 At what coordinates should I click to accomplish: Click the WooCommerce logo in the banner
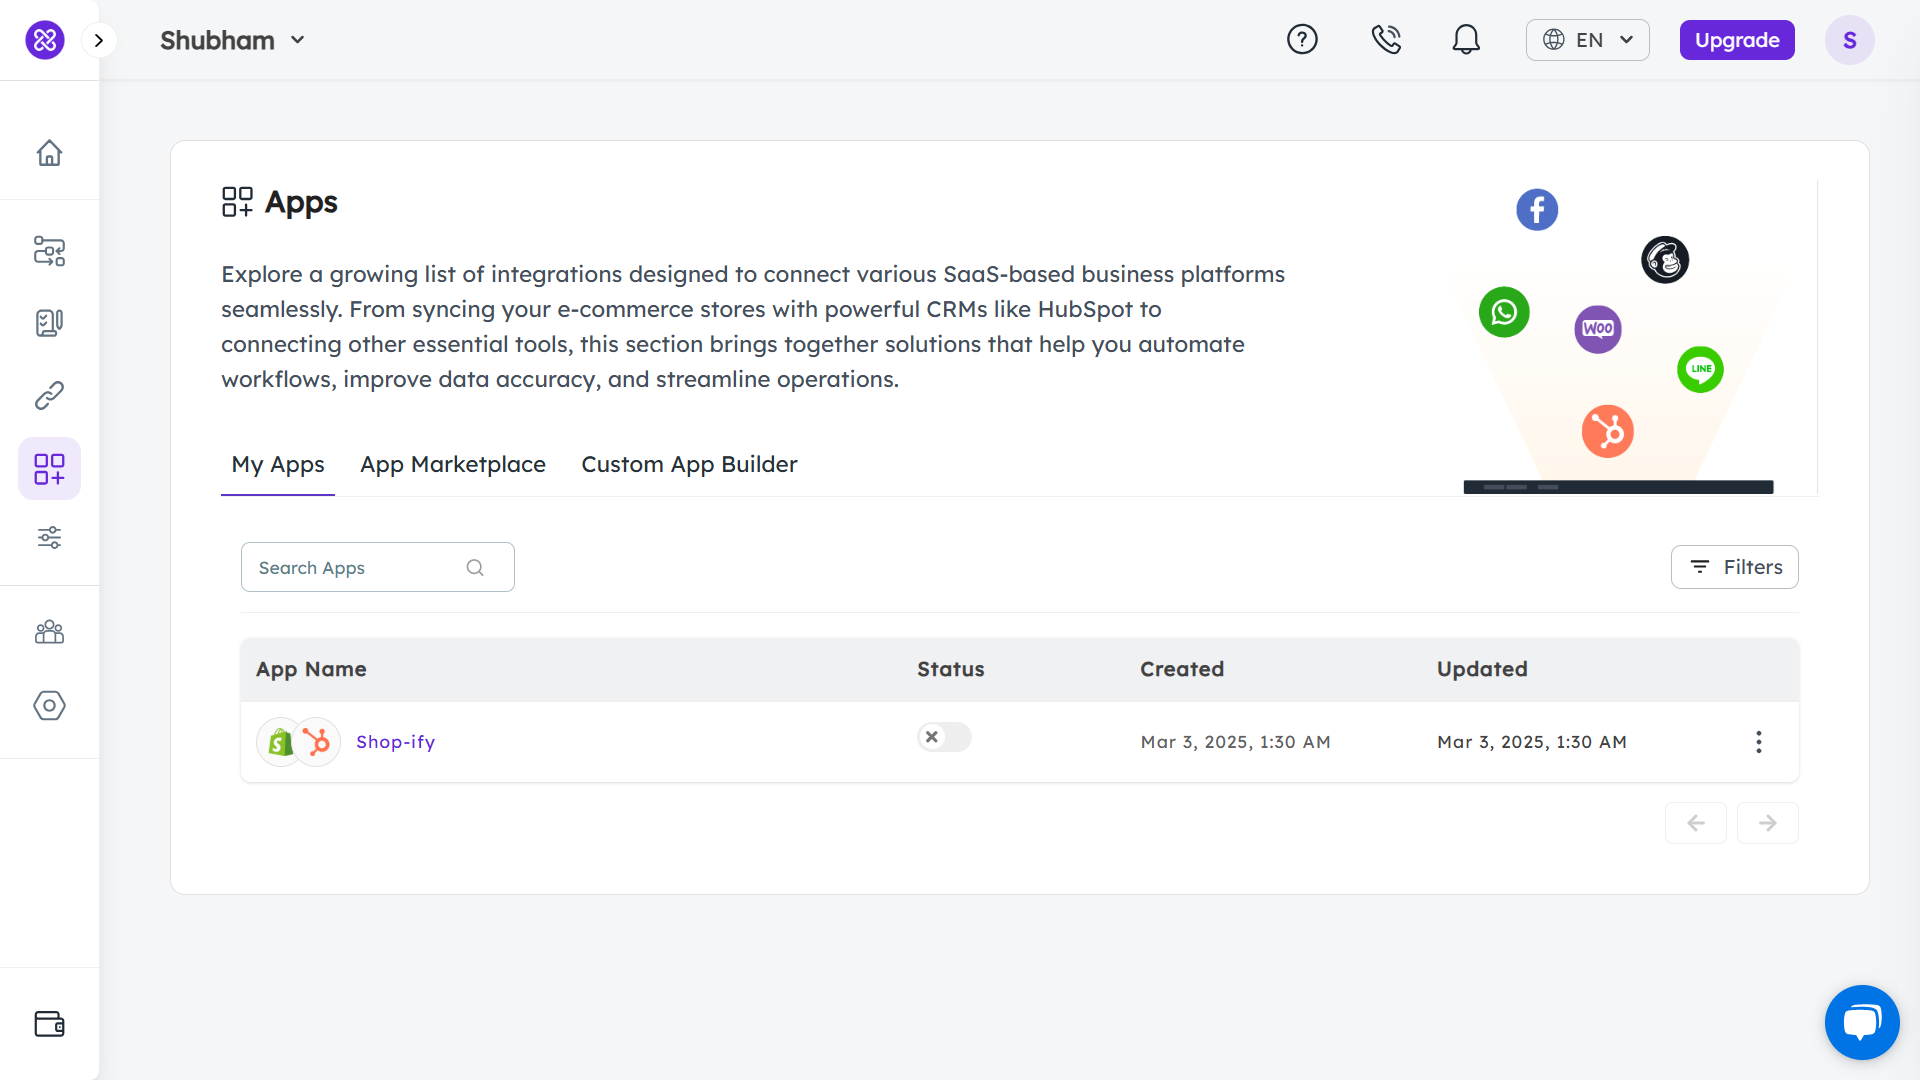pyautogui.click(x=1598, y=329)
